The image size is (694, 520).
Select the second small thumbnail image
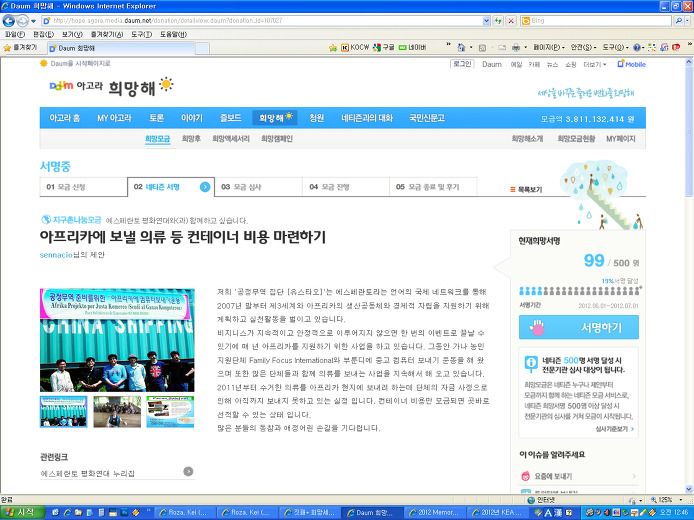click(x=117, y=412)
